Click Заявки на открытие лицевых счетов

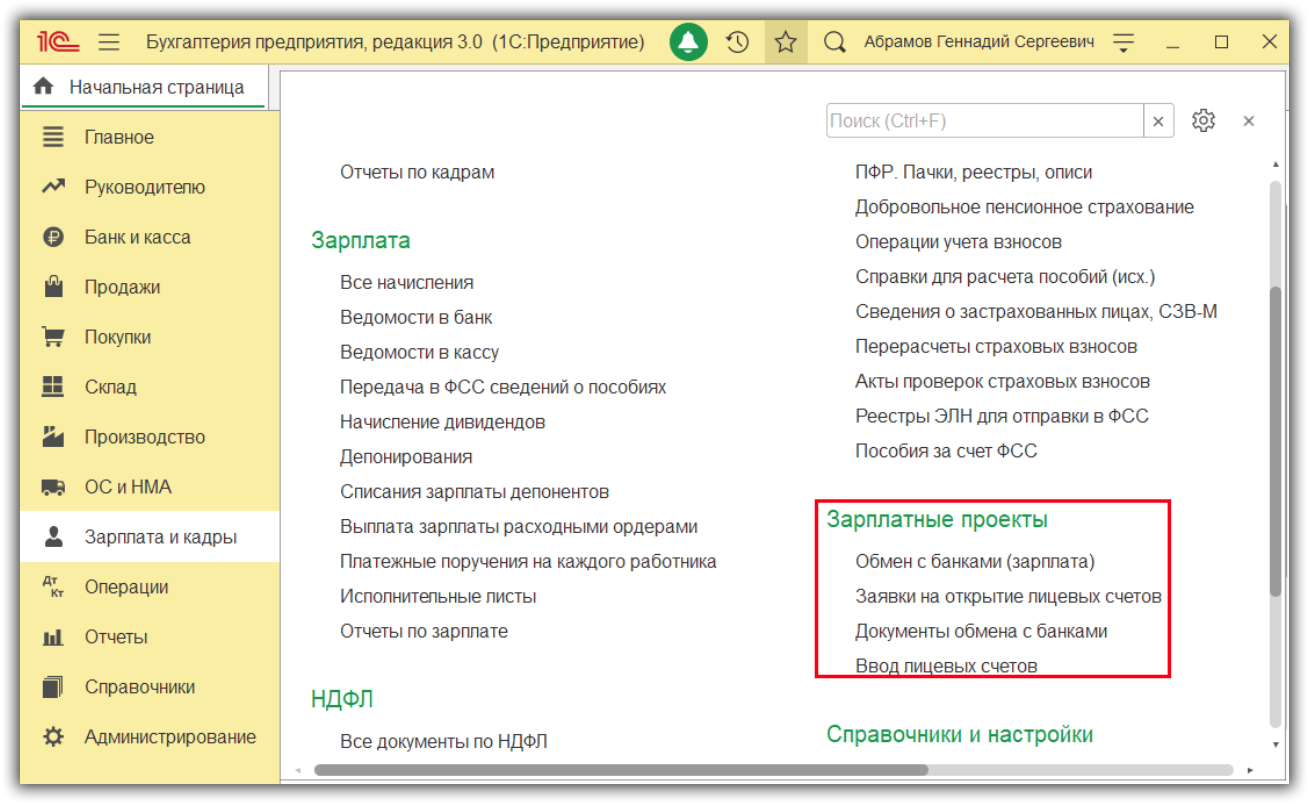1008,597
